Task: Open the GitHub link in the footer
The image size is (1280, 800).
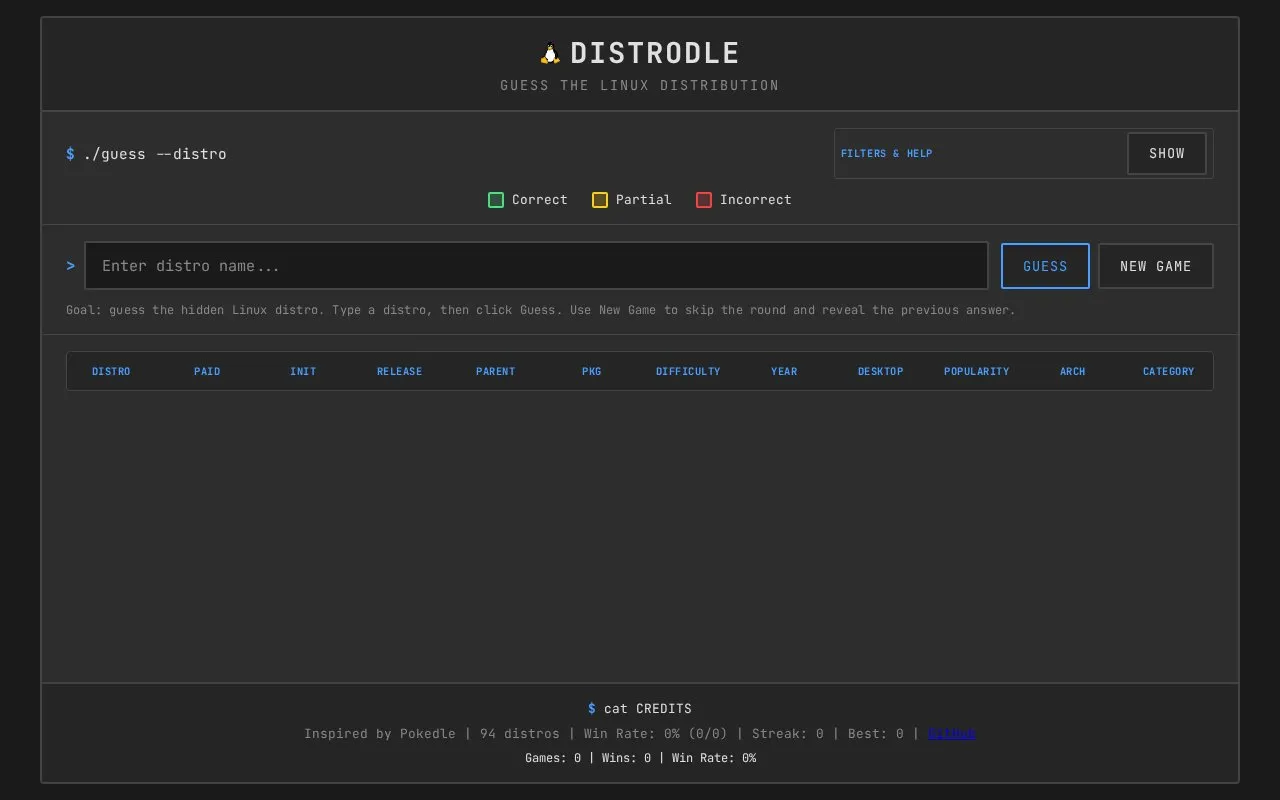Action: tap(951, 734)
